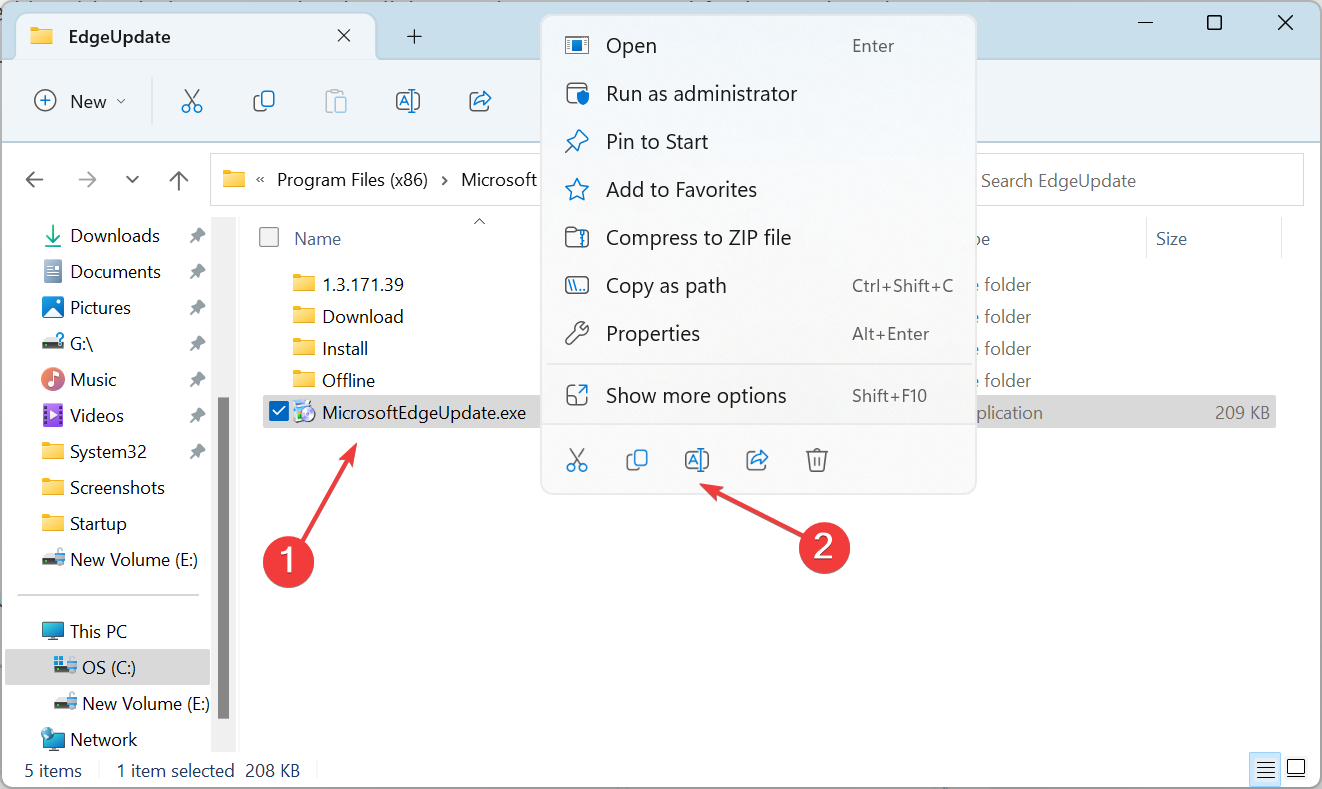Open the New dropdown menu
Image resolution: width=1322 pixels, height=789 pixels.
80,101
